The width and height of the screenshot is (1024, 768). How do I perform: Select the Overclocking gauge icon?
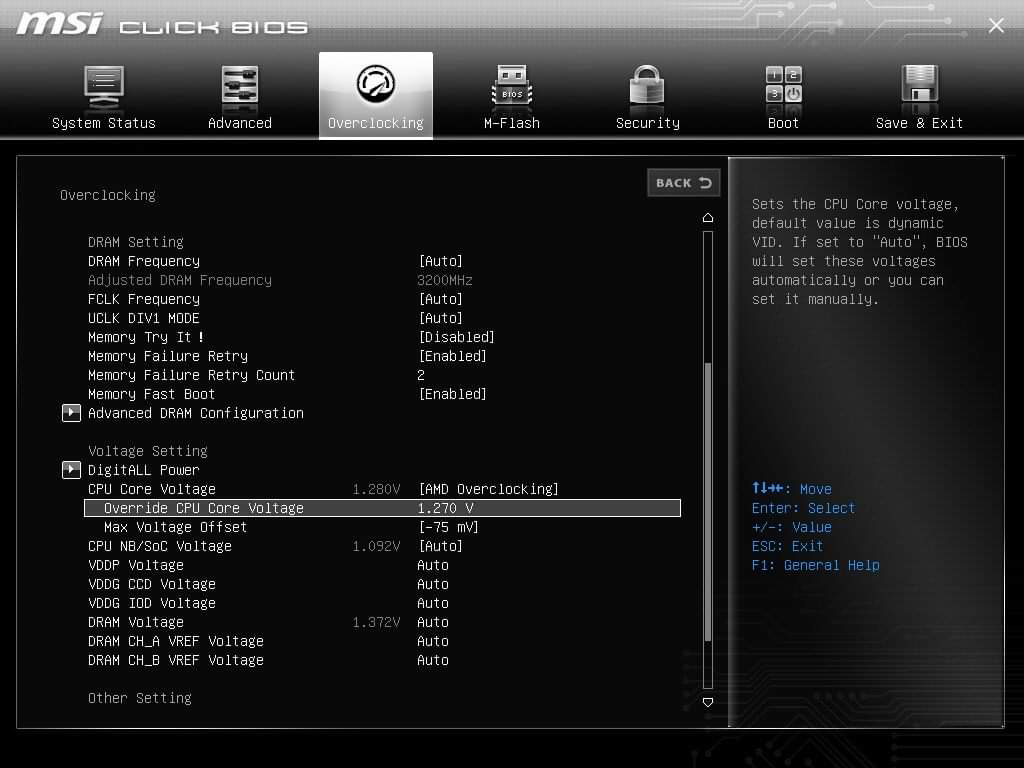376,84
